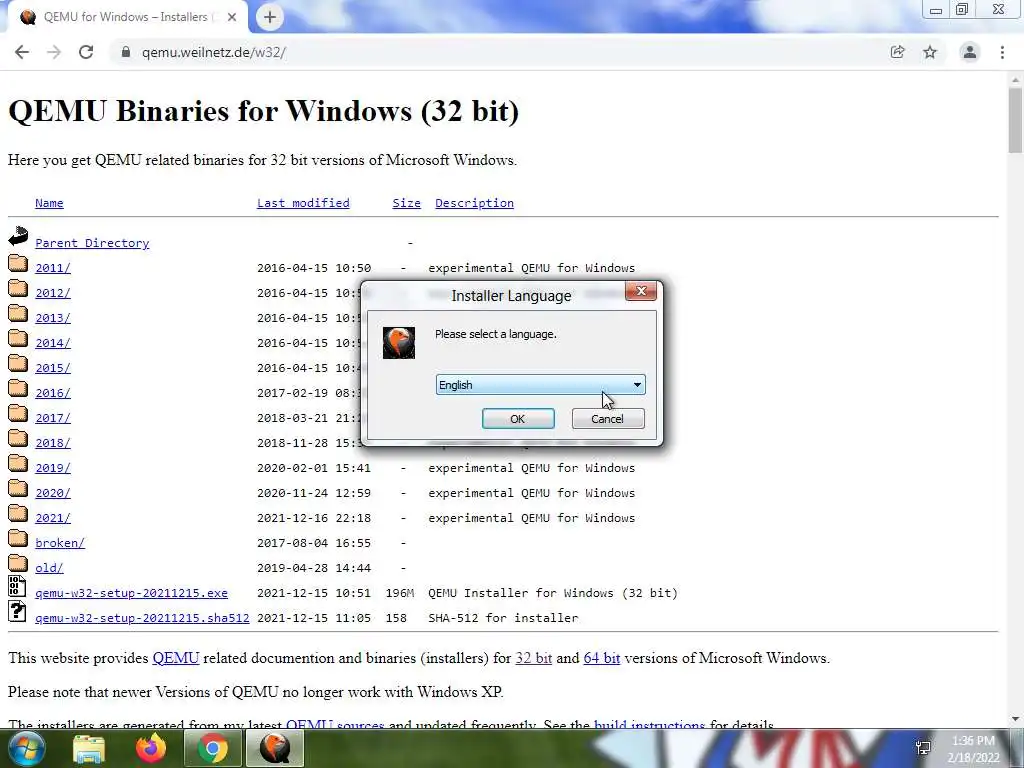The width and height of the screenshot is (1024, 768).
Task: Click the folder icon beside 2013/
Action: [18, 313]
